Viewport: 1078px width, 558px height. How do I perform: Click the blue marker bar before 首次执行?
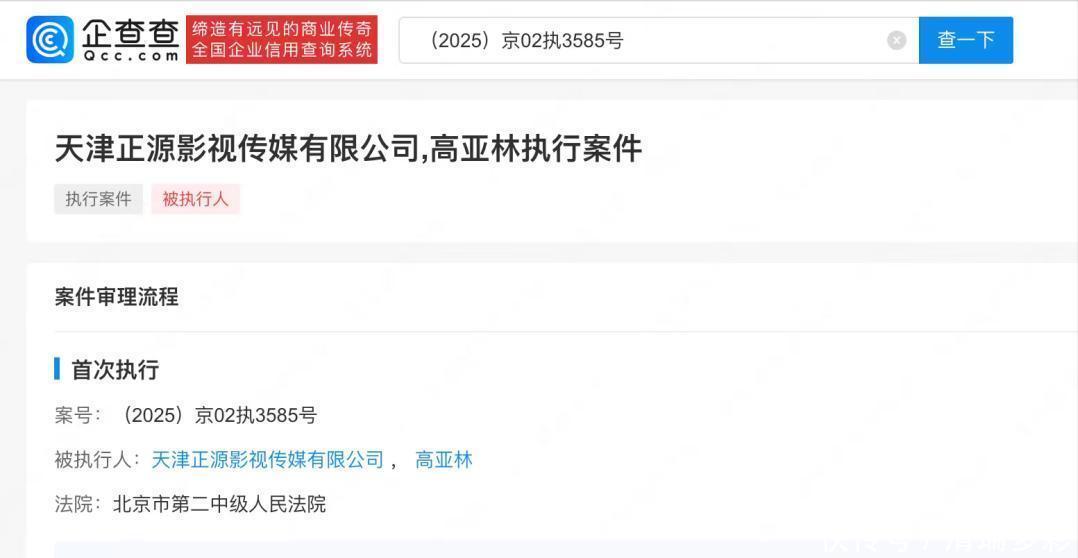pyautogui.click(x=57, y=369)
